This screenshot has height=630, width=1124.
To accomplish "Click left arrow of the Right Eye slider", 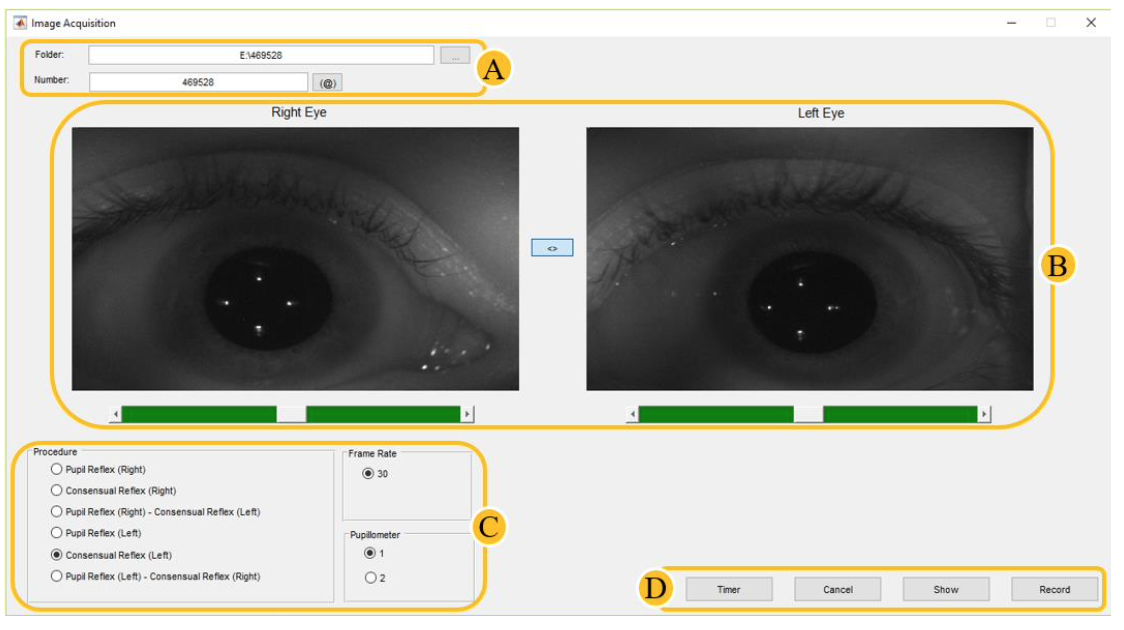I will tap(115, 414).
